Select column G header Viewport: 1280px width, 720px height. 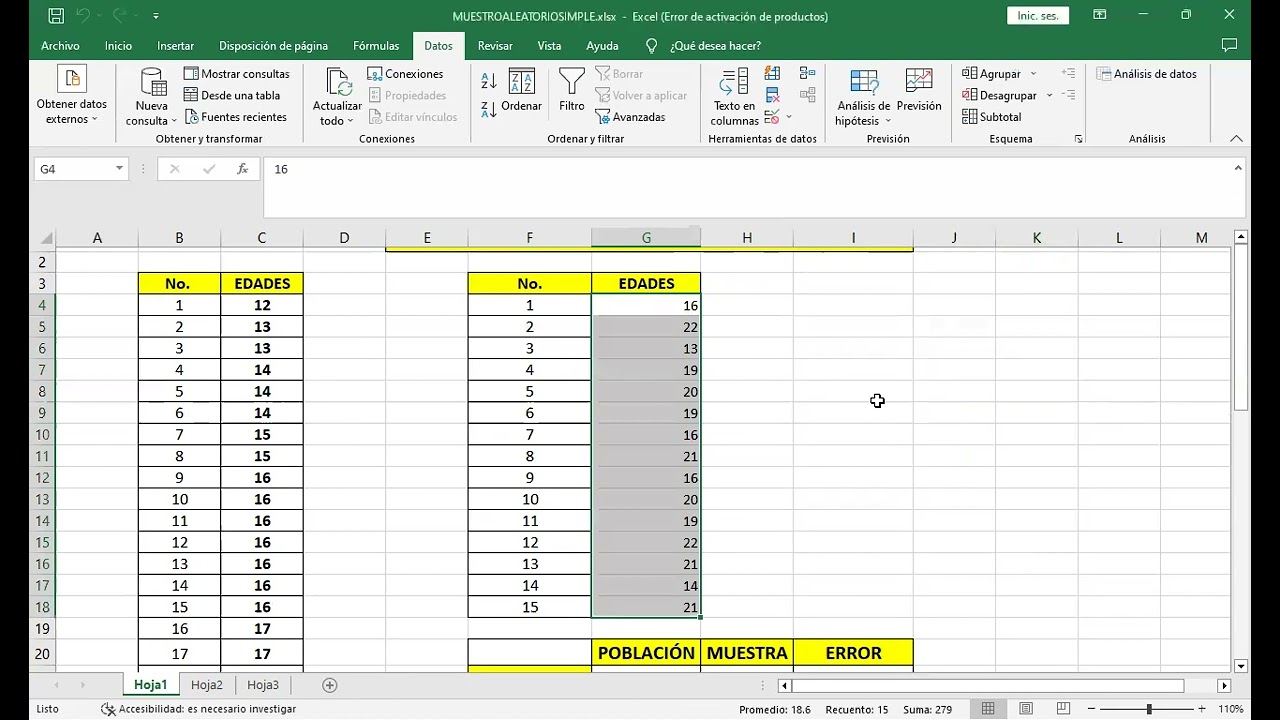(x=646, y=238)
